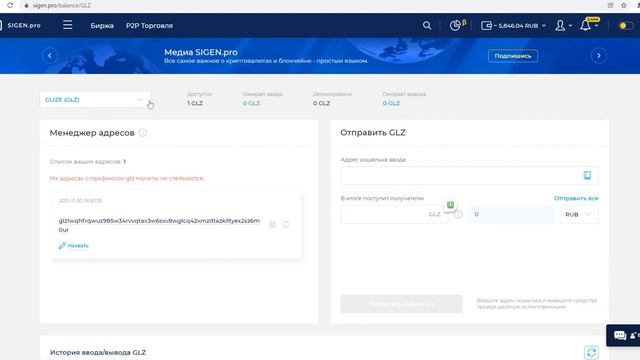Click Отправить все link

coord(576,198)
